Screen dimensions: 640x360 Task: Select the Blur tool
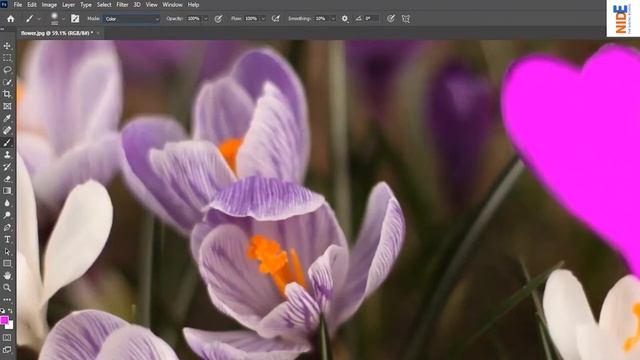tap(7, 203)
